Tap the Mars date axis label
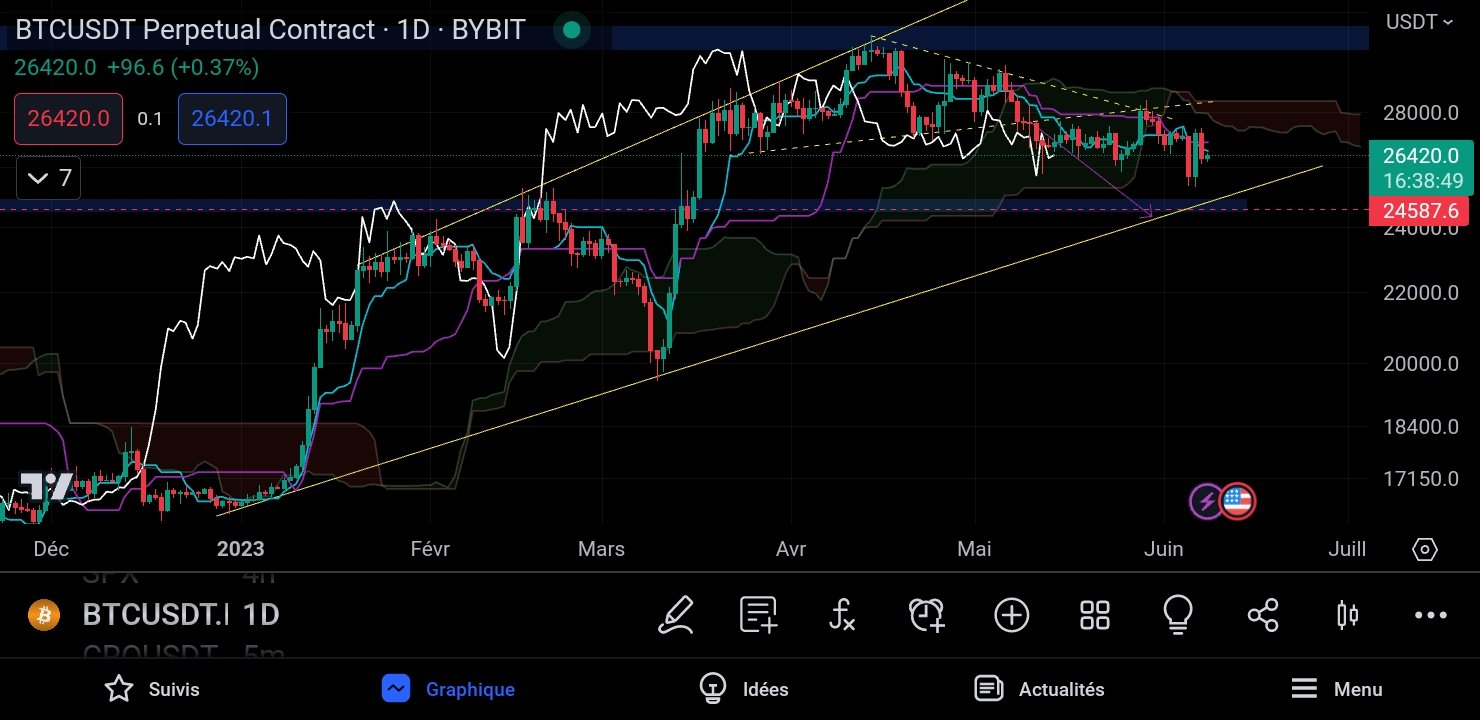 click(602, 549)
